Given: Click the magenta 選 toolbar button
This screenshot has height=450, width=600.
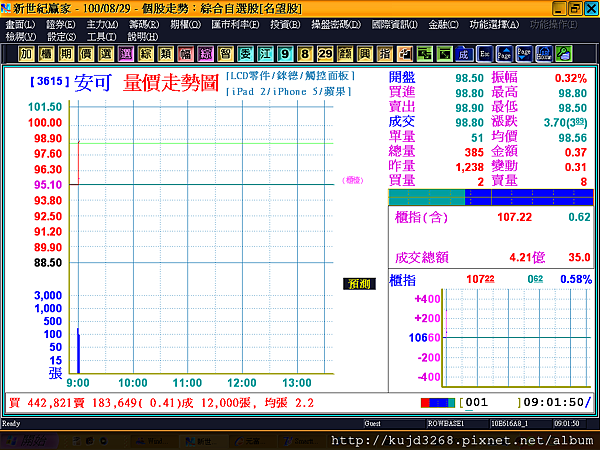Looking at the screenshot, I should pyautogui.click(x=126, y=54).
